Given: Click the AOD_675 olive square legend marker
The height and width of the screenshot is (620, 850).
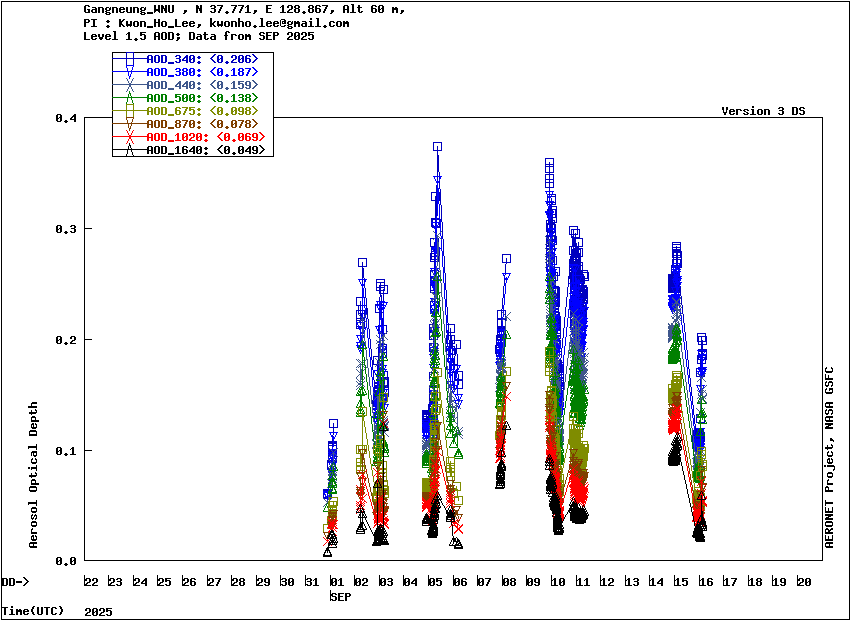Looking at the screenshot, I should 130,111.
